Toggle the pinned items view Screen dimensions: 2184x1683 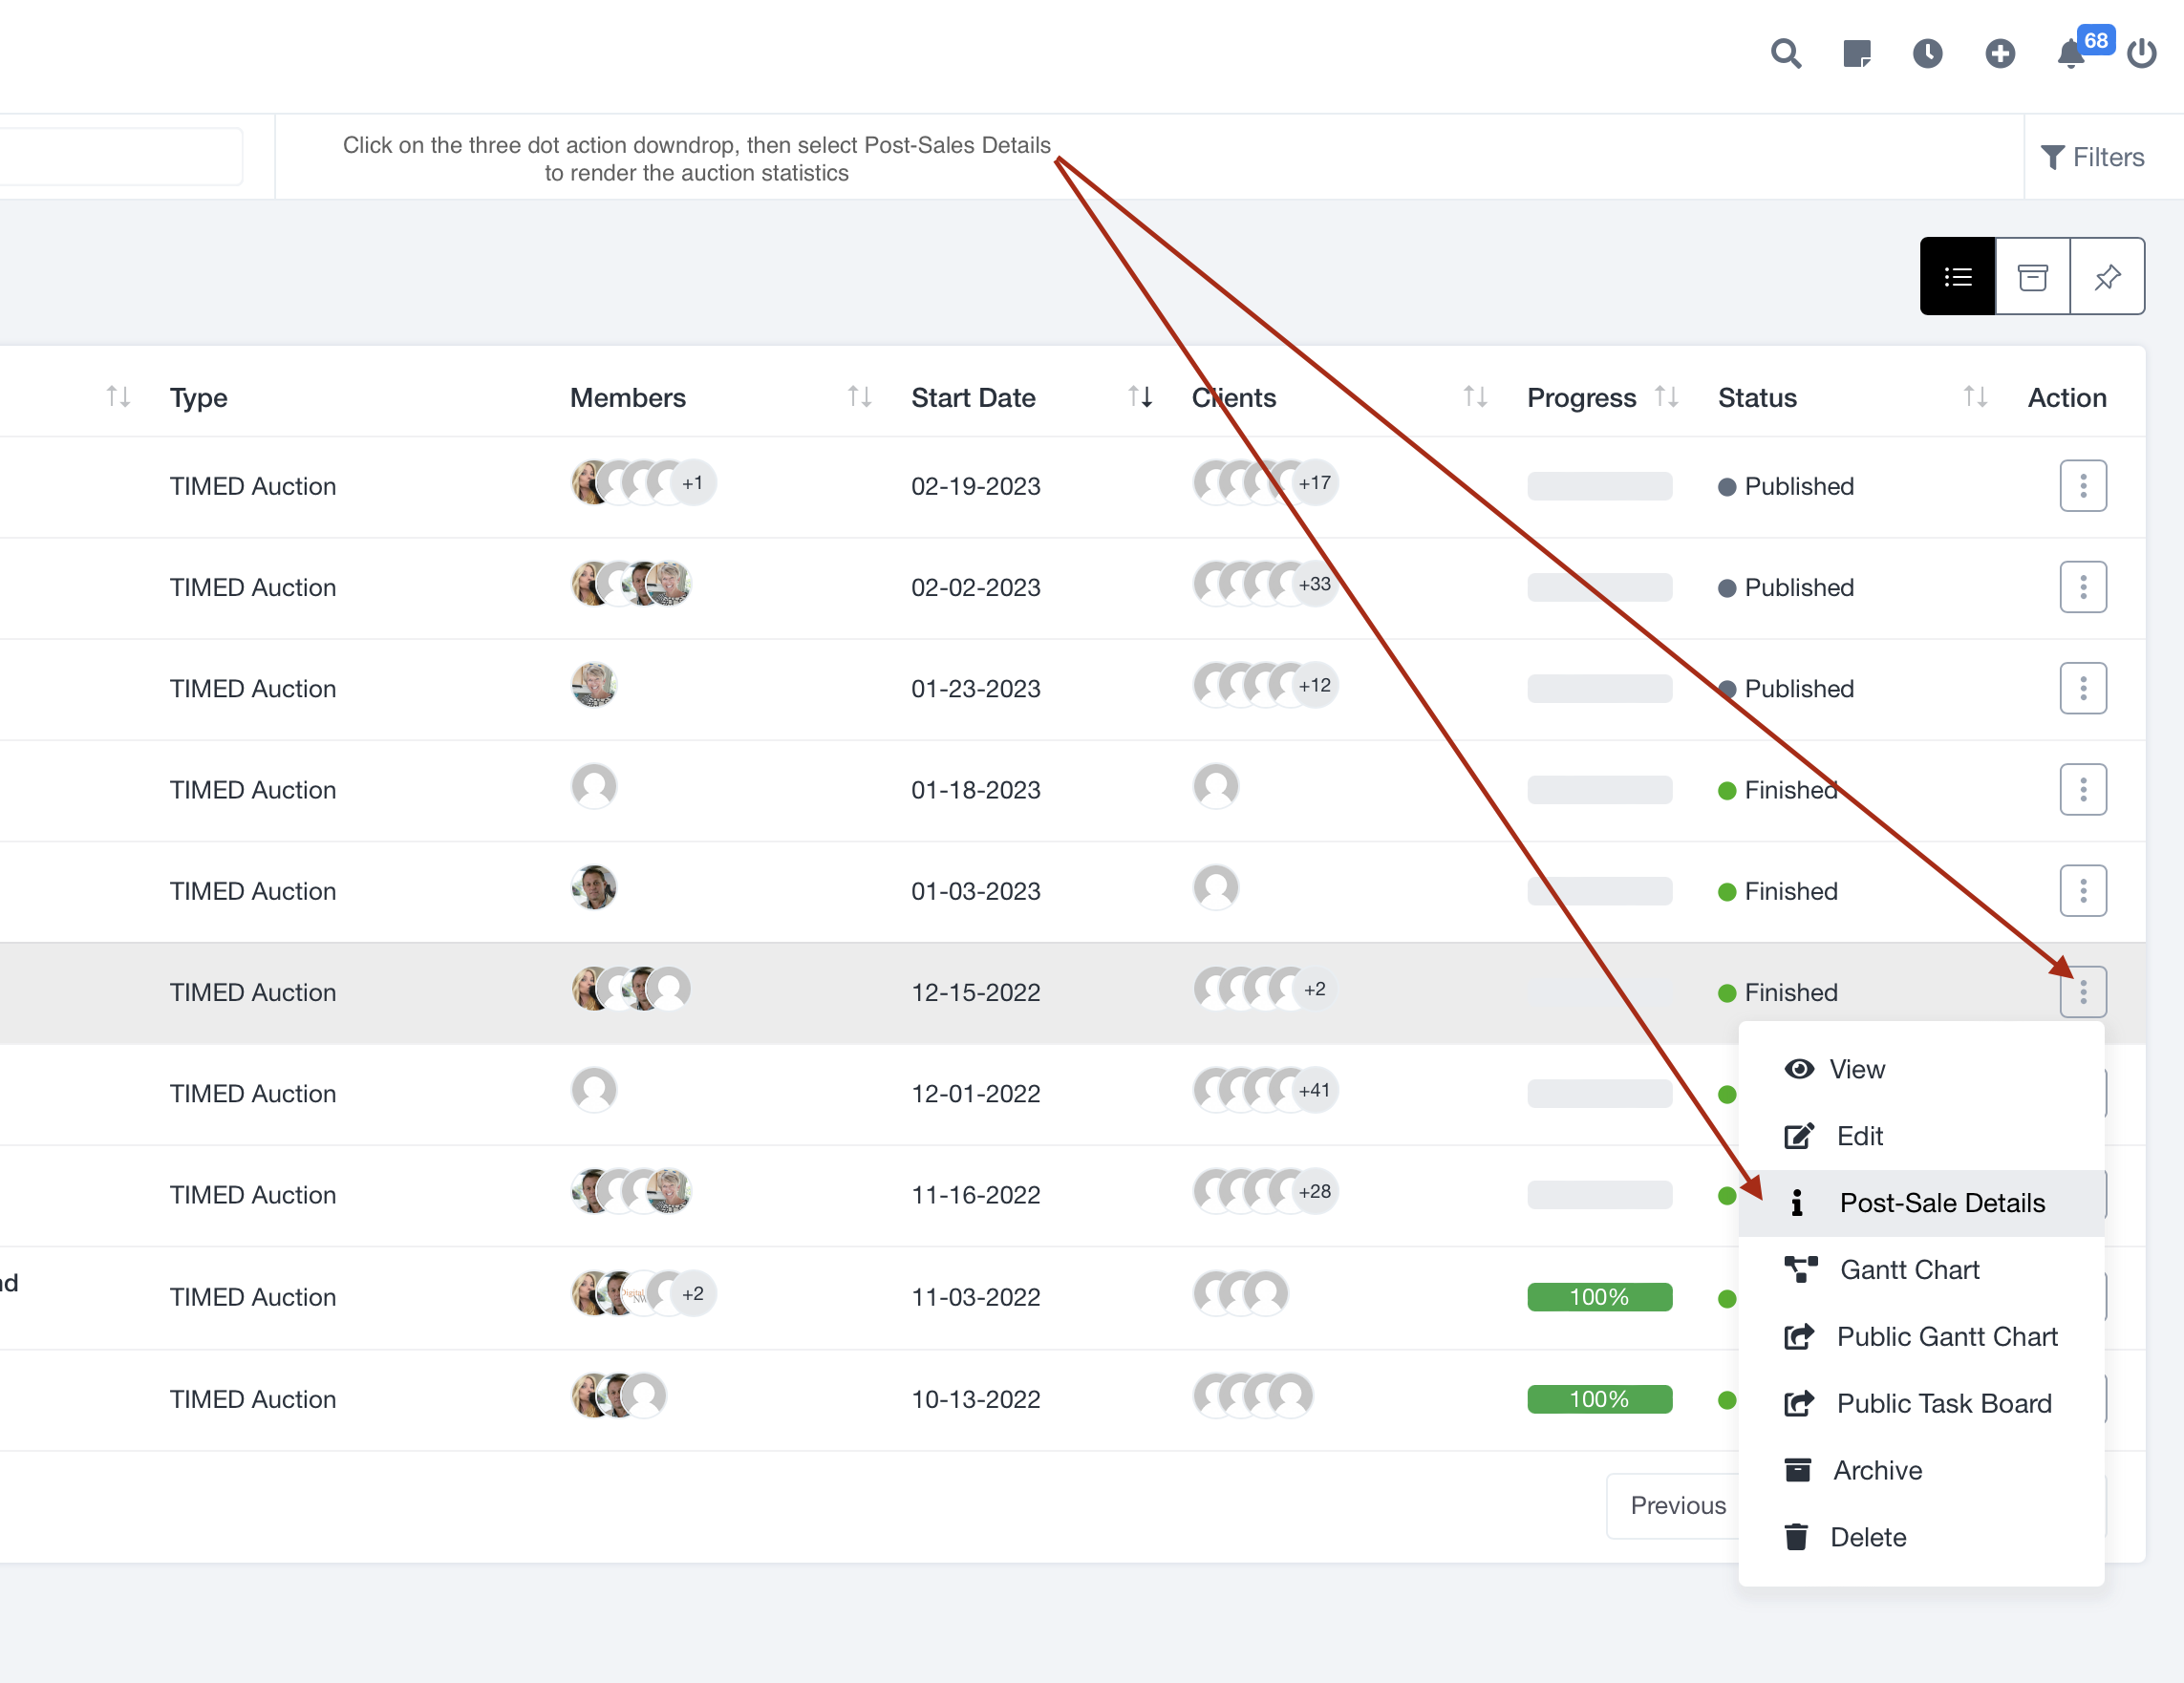click(x=2107, y=277)
